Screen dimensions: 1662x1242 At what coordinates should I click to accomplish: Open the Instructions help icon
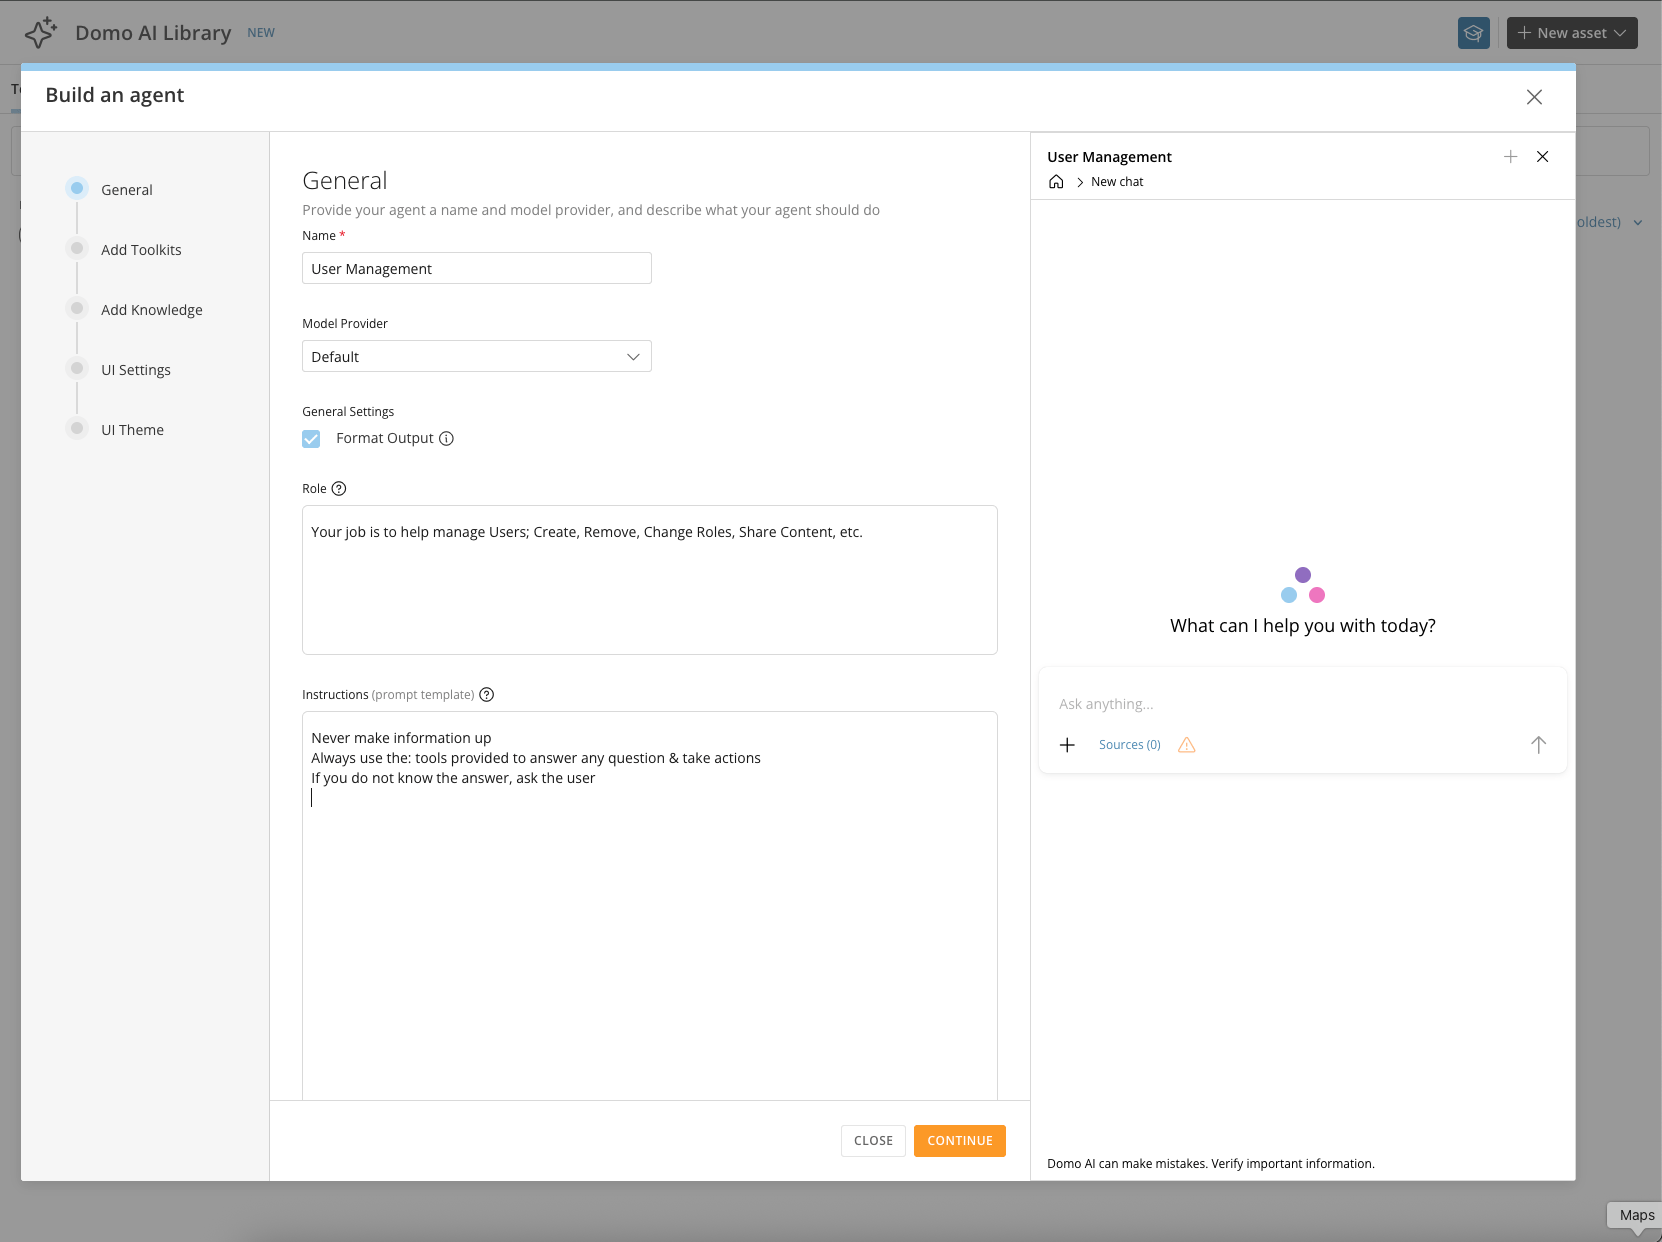click(x=487, y=694)
